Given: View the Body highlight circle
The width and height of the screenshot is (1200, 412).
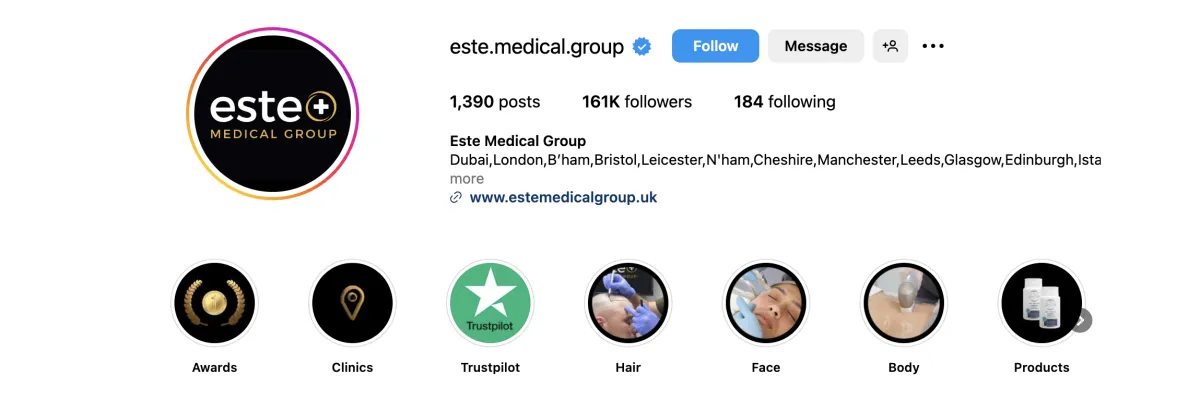Looking at the screenshot, I should tap(904, 303).
